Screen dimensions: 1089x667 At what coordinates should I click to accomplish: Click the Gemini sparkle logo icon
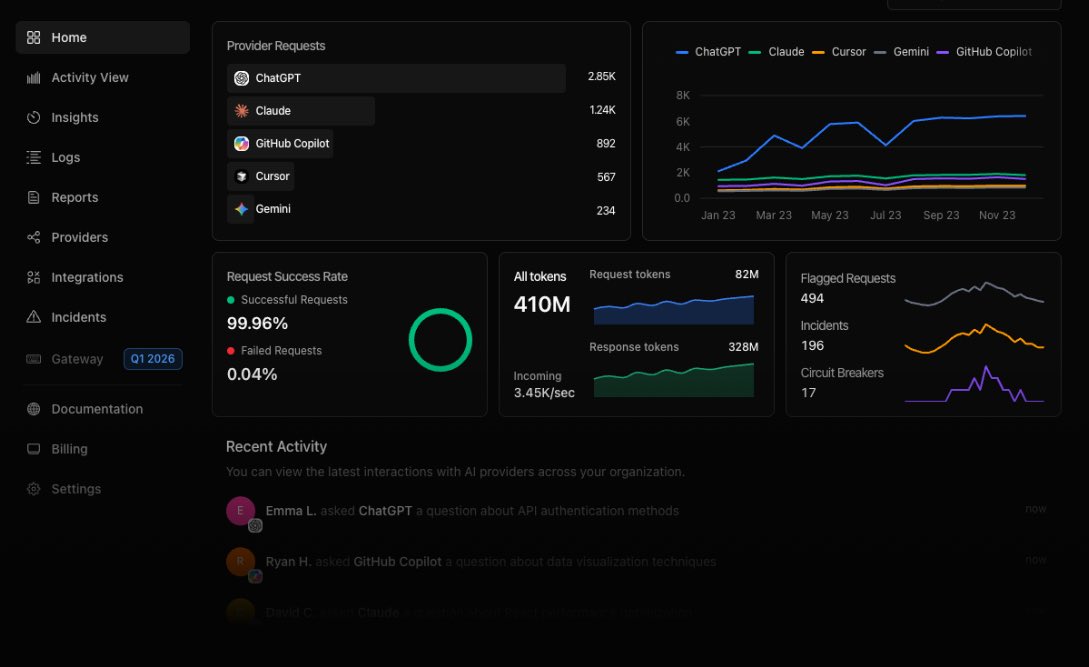click(241, 209)
